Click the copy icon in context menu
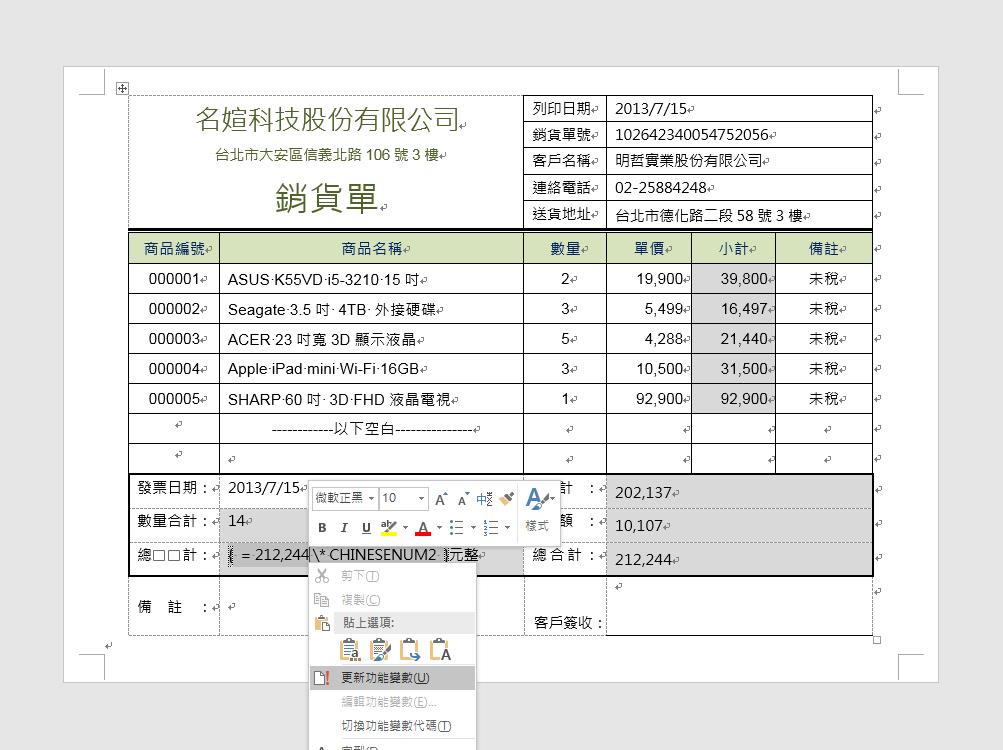The width and height of the screenshot is (1003, 750). tap(322, 600)
